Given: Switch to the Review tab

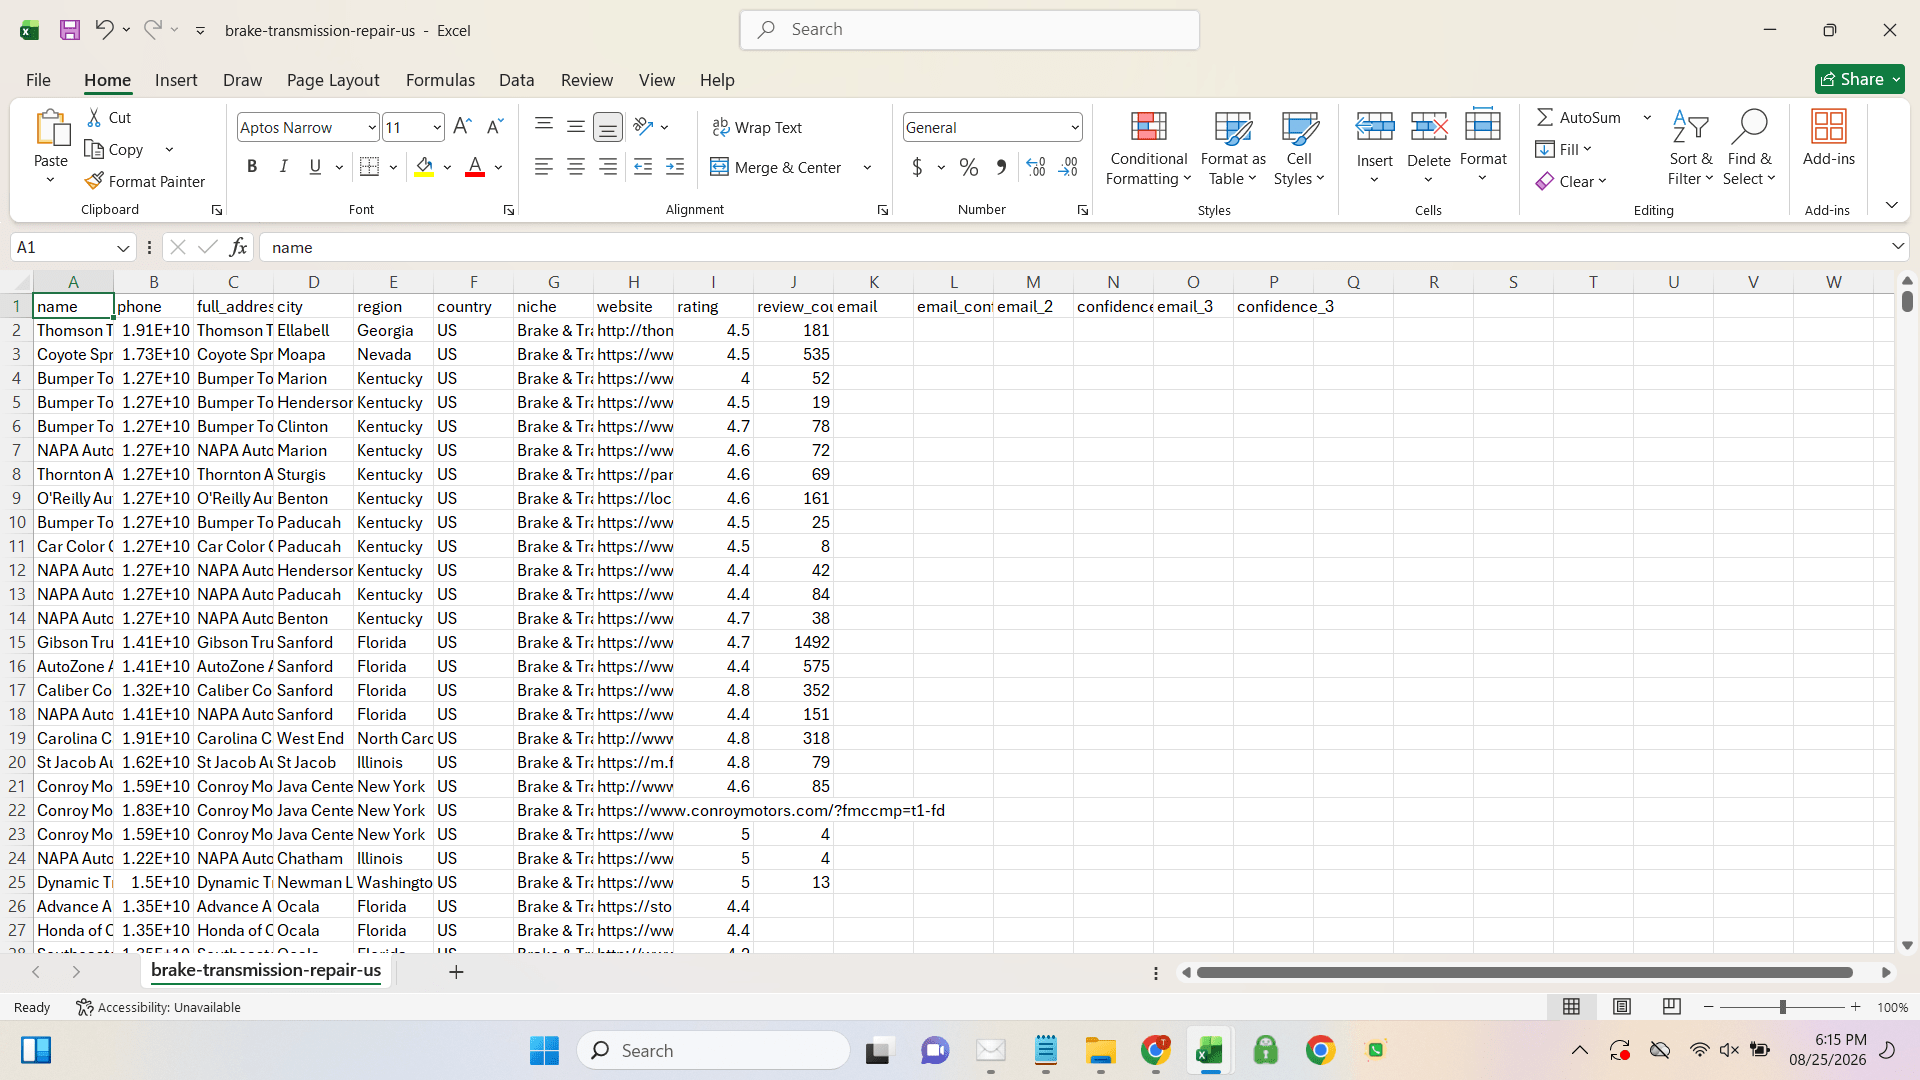Looking at the screenshot, I should click(x=587, y=80).
